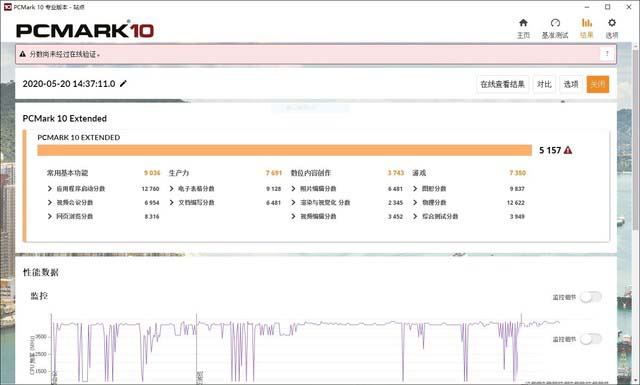The image size is (640, 385).
Task: Click the 对比 compare button
Action: click(544, 84)
